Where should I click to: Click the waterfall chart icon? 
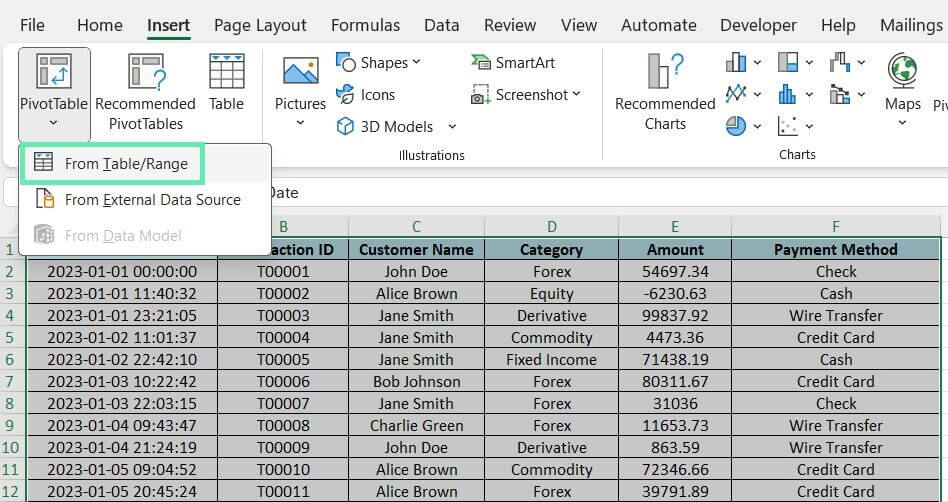click(840, 62)
